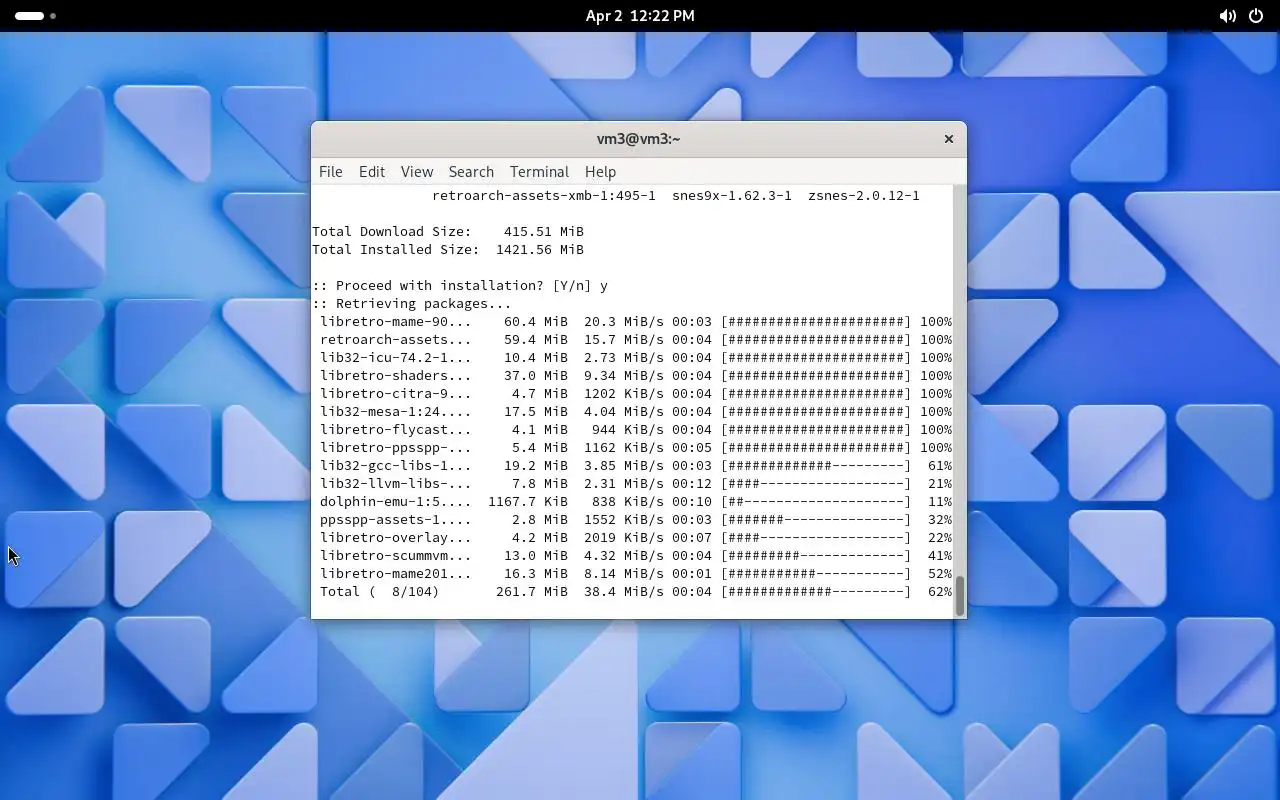Viewport: 1280px width, 800px height.
Task: Click the zsnes-2.0.12-1 package name
Action: [864, 196]
